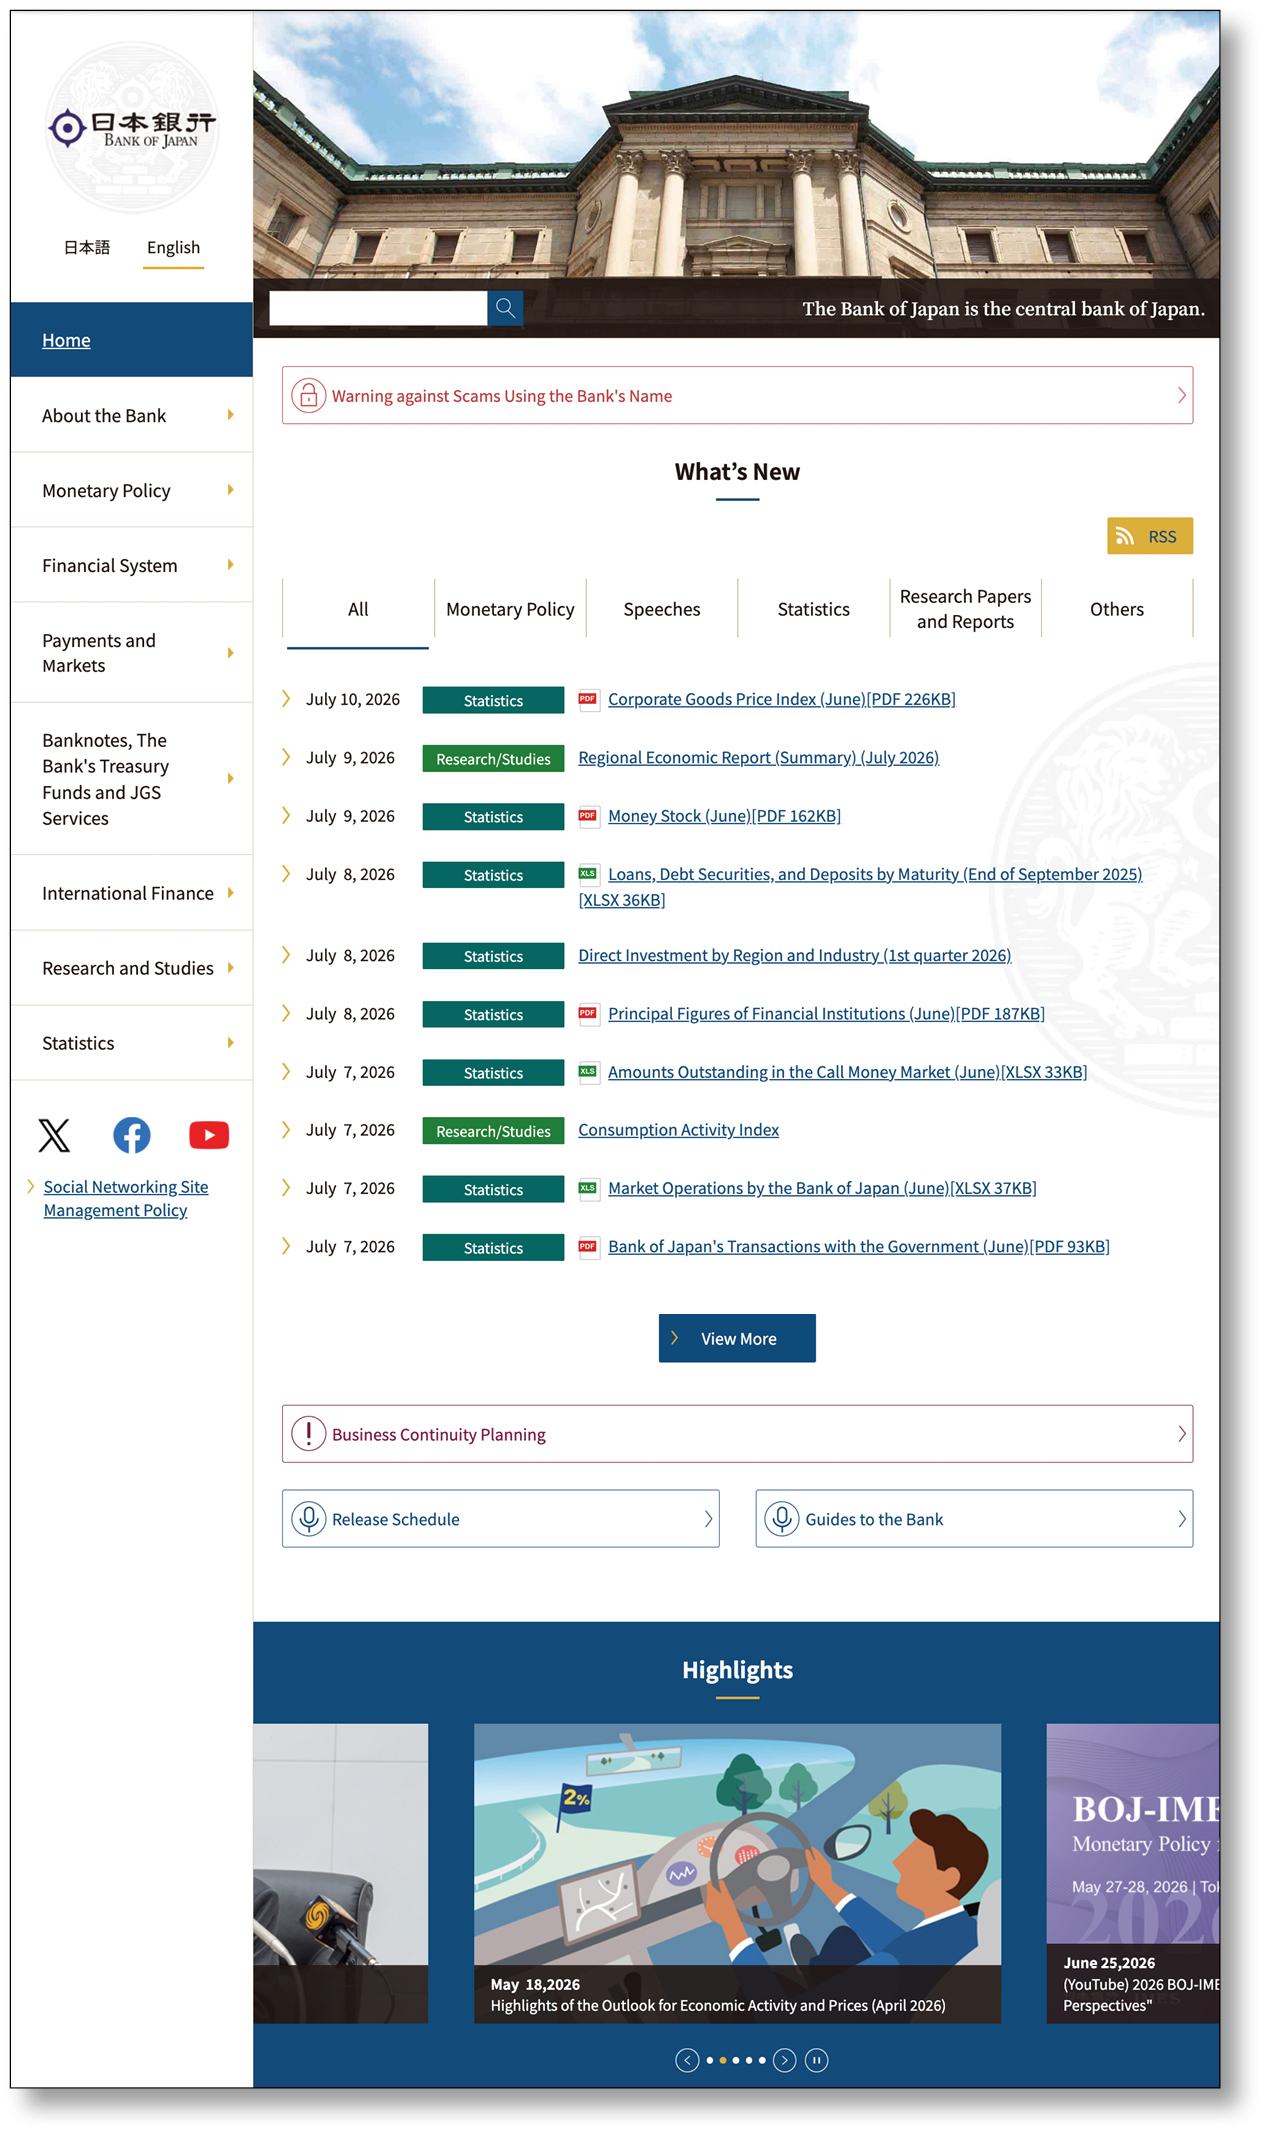Expand Banknotes, Treasury Funds and JGS Services
The height and width of the screenshot is (2133, 1264).
[132, 779]
